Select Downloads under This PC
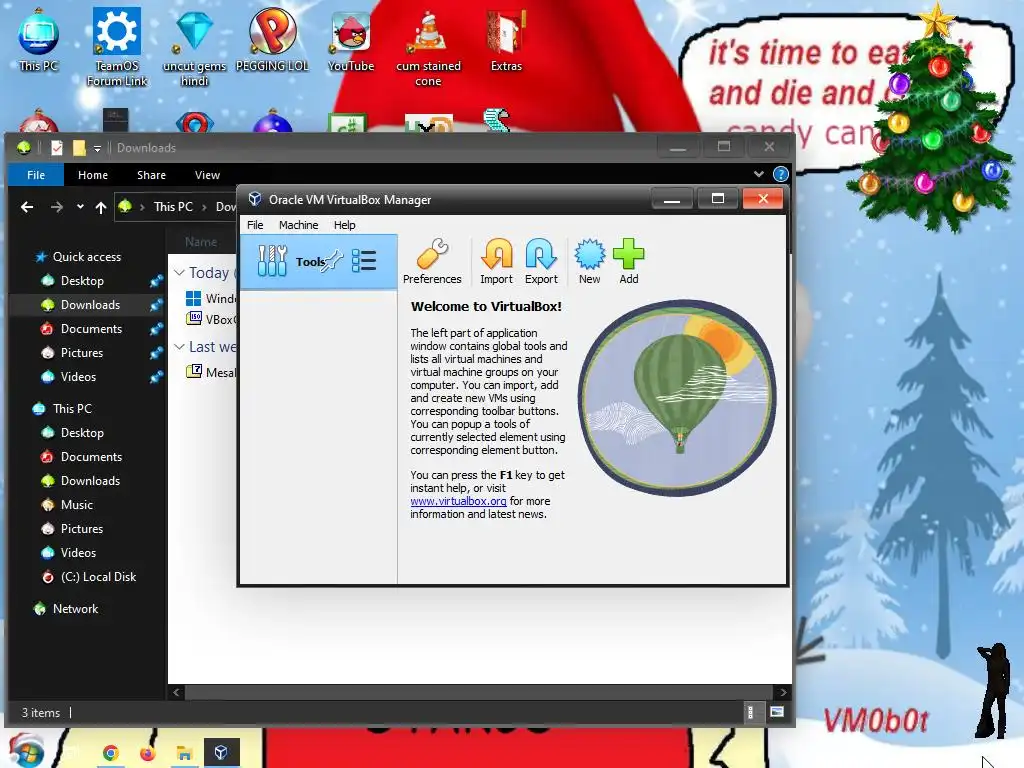 tap(89, 481)
